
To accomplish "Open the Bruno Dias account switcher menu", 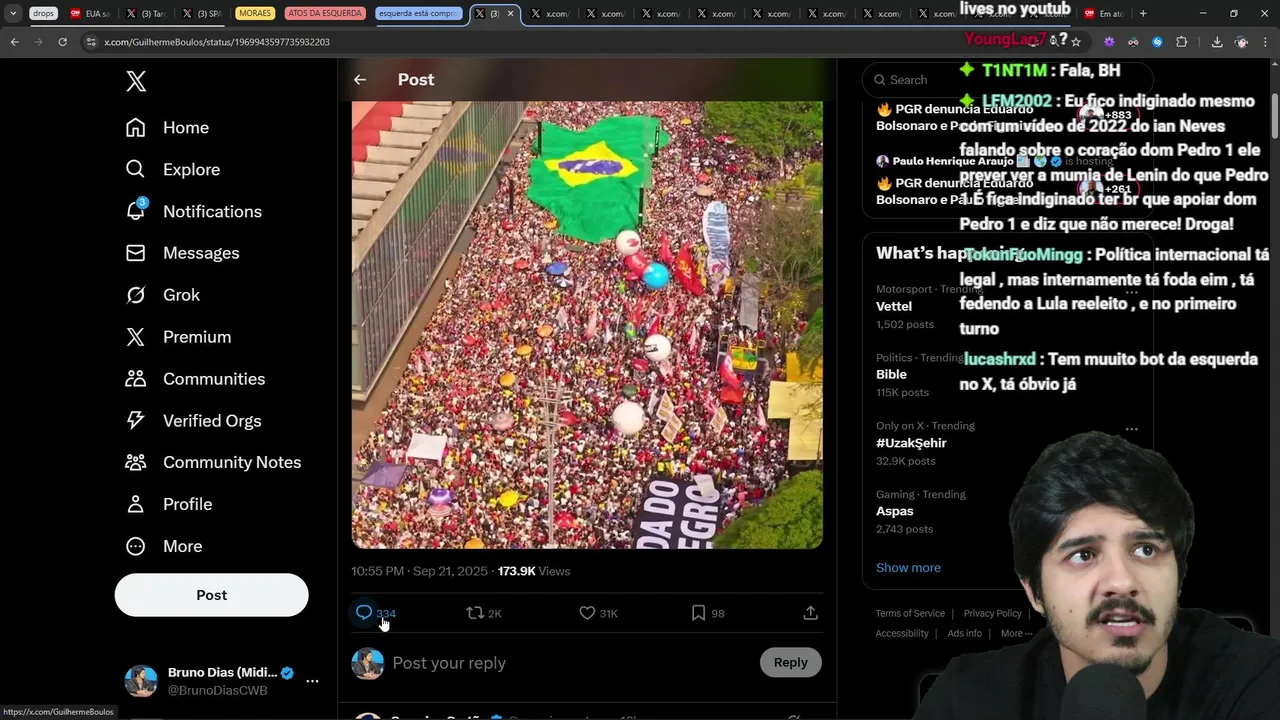I will (x=222, y=681).
